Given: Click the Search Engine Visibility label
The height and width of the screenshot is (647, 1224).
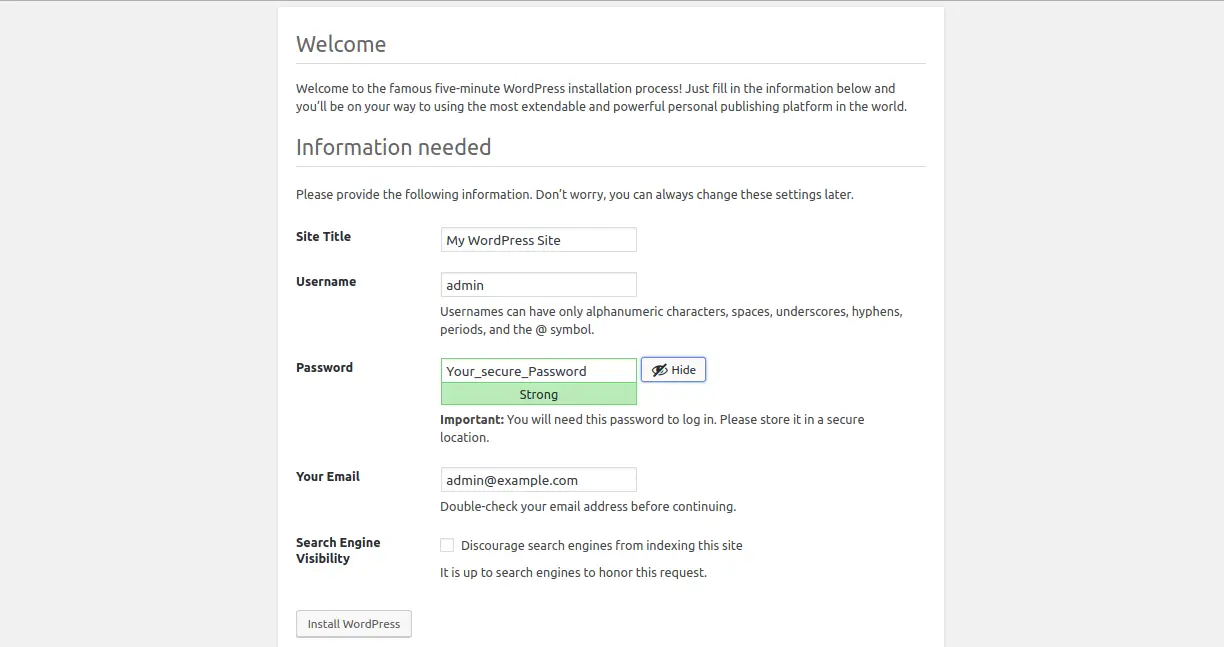Looking at the screenshot, I should tap(338, 550).
